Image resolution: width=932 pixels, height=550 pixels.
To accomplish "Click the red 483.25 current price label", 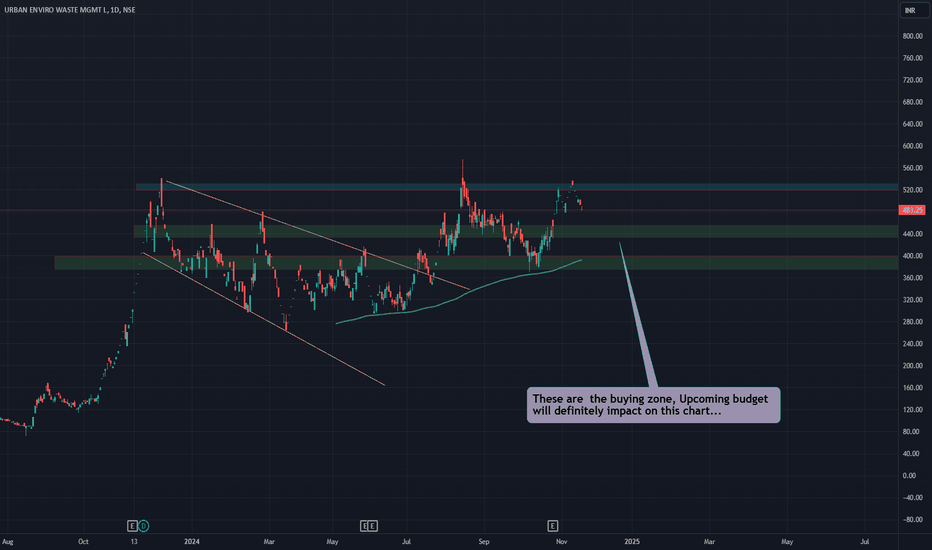I will (x=912, y=210).
